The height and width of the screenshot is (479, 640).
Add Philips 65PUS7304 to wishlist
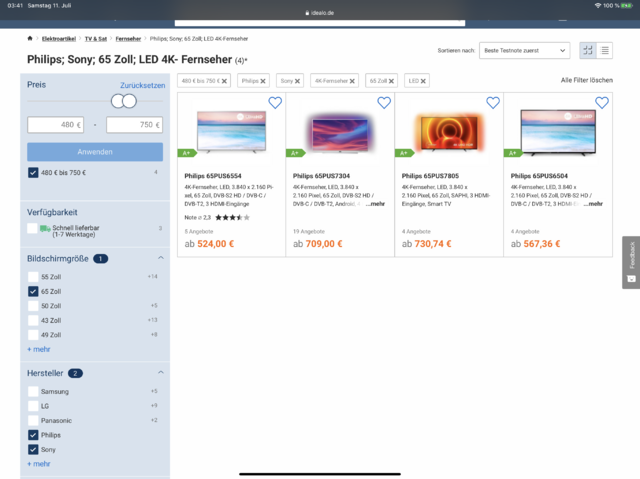point(384,103)
